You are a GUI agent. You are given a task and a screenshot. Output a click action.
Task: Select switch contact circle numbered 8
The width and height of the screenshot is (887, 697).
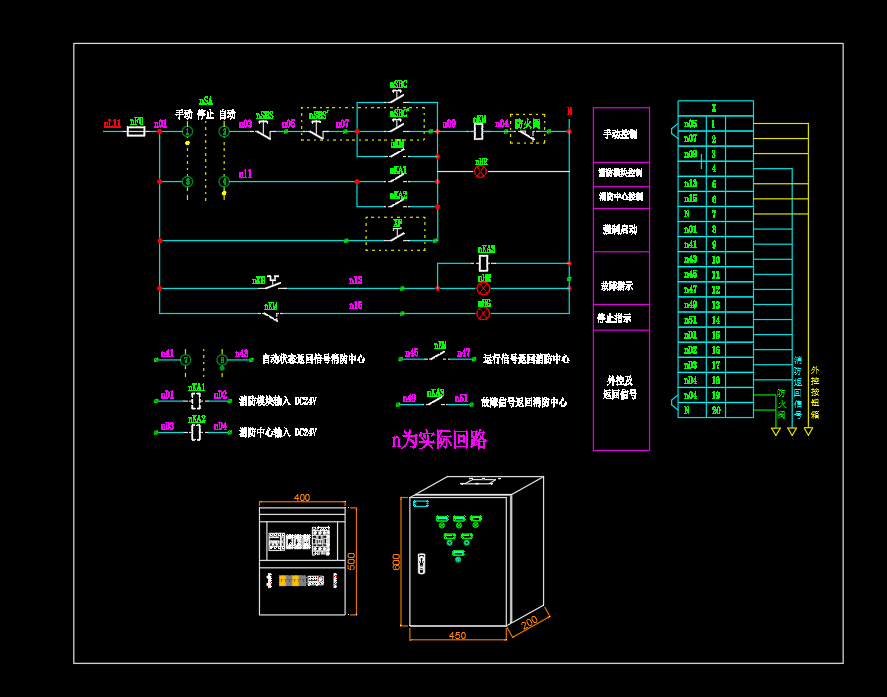(x=222, y=360)
